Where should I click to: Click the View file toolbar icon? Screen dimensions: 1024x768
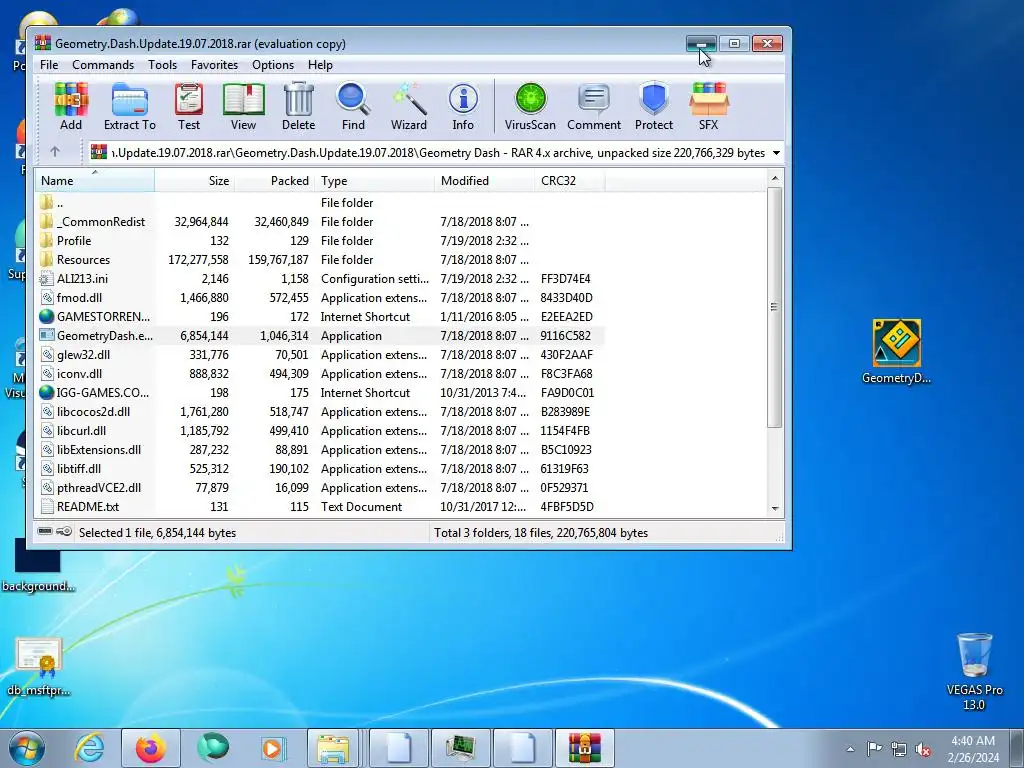point(243,106)
